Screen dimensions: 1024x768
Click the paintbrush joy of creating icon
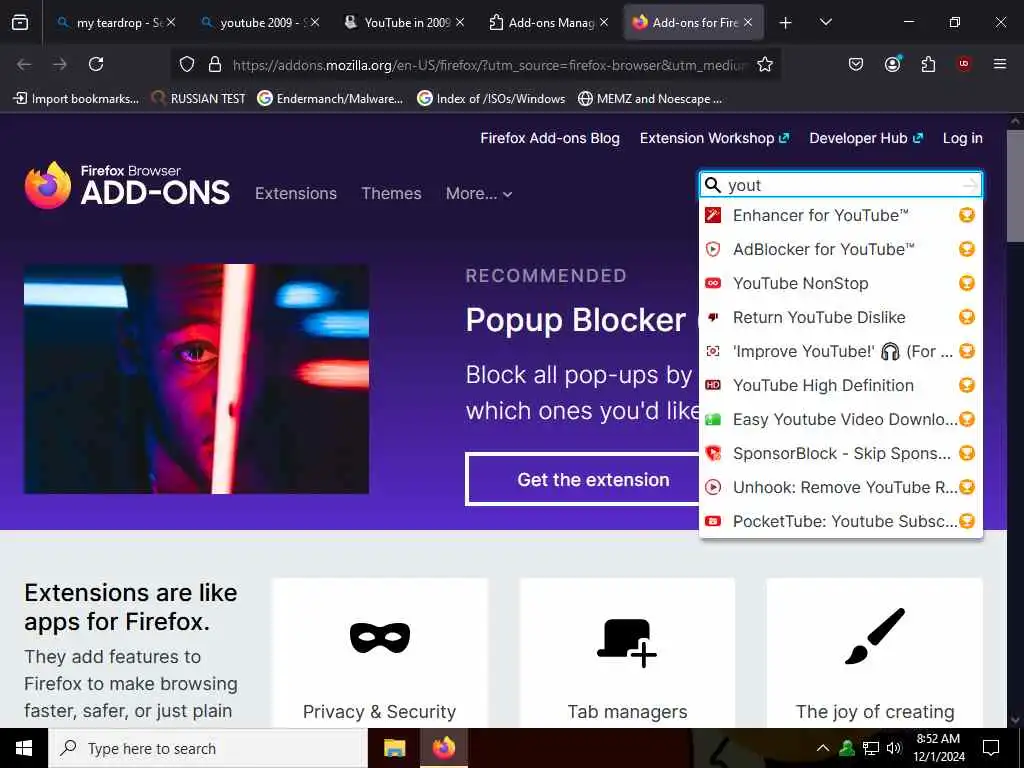click(875, 636)
